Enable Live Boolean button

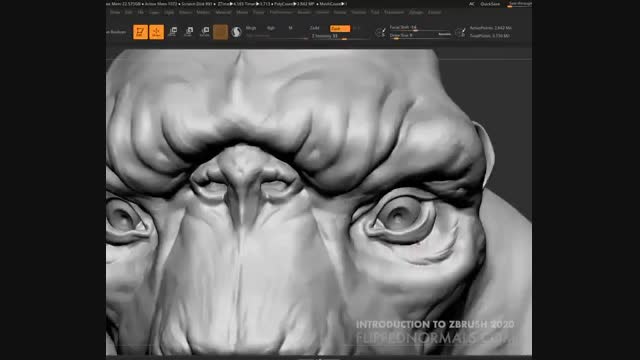pos(116,32)
